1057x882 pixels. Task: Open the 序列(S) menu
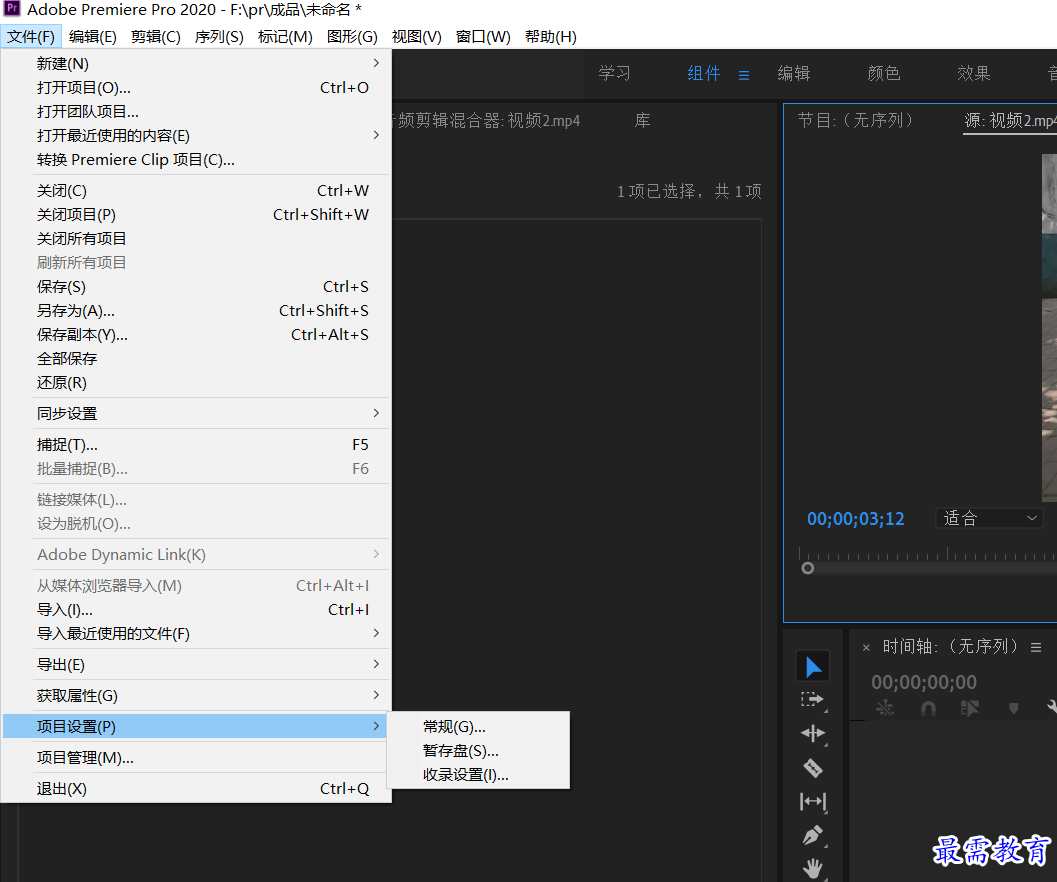pyautogui.click(x=219, y=36)
